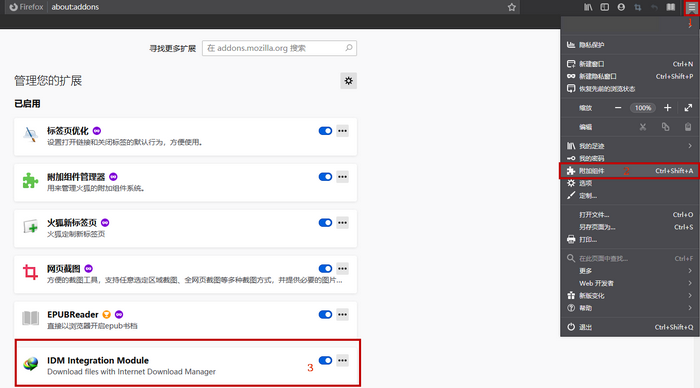Viewport: 700px width, 388px height.
Task: Show sidebars via the toolbar icon
Action: (x=604, y=7)
